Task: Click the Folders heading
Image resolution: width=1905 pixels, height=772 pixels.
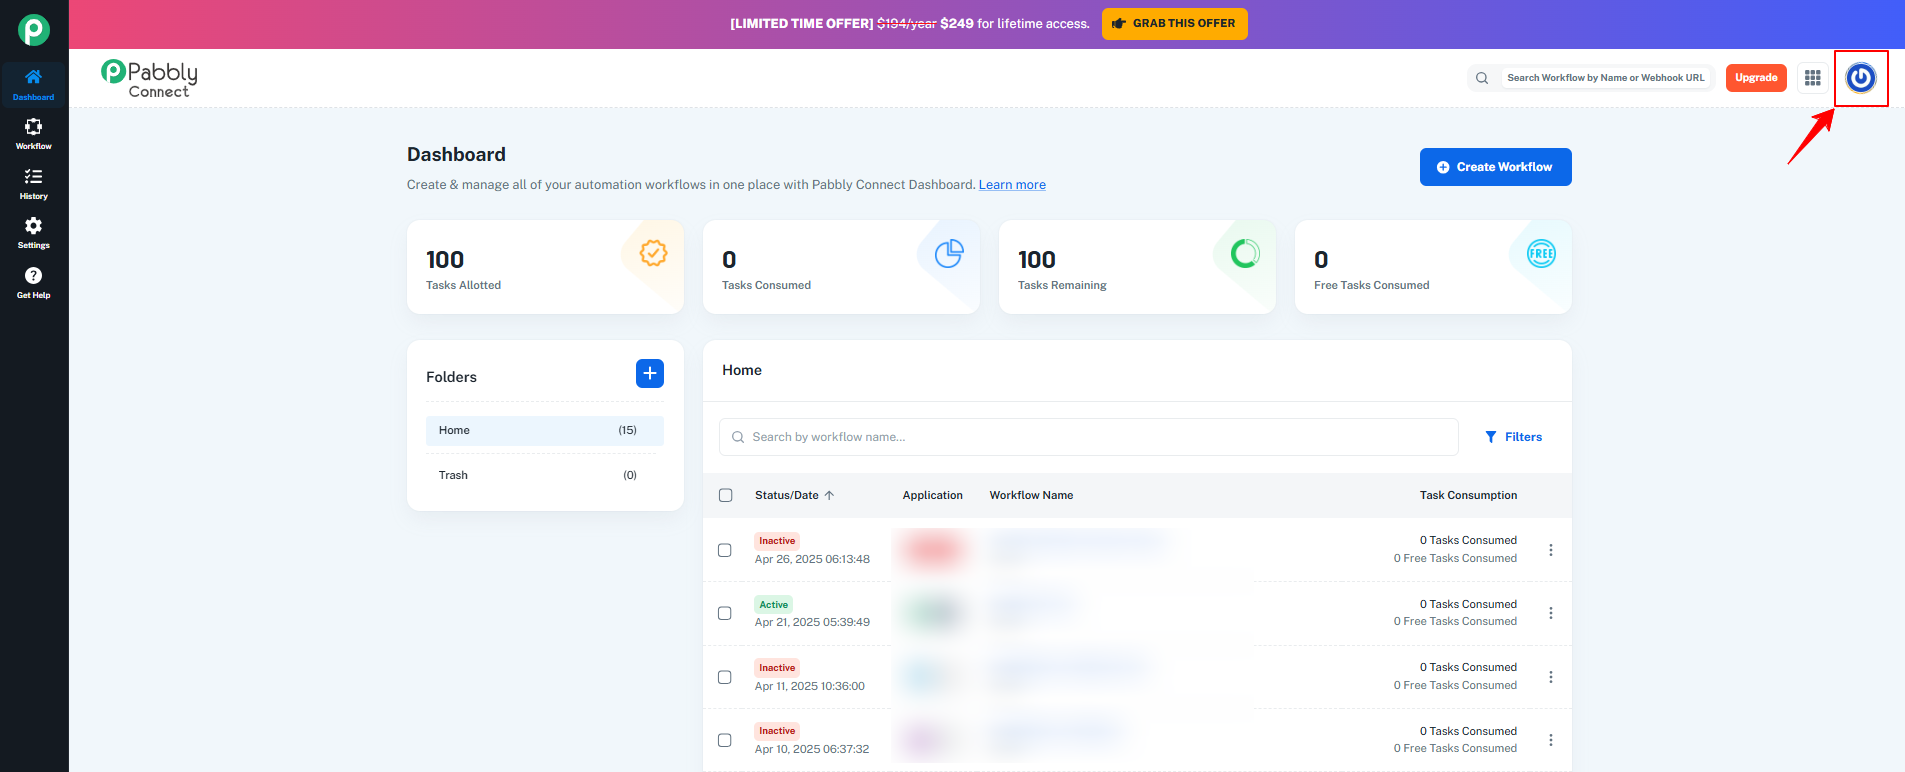Action: click(451, 377)
